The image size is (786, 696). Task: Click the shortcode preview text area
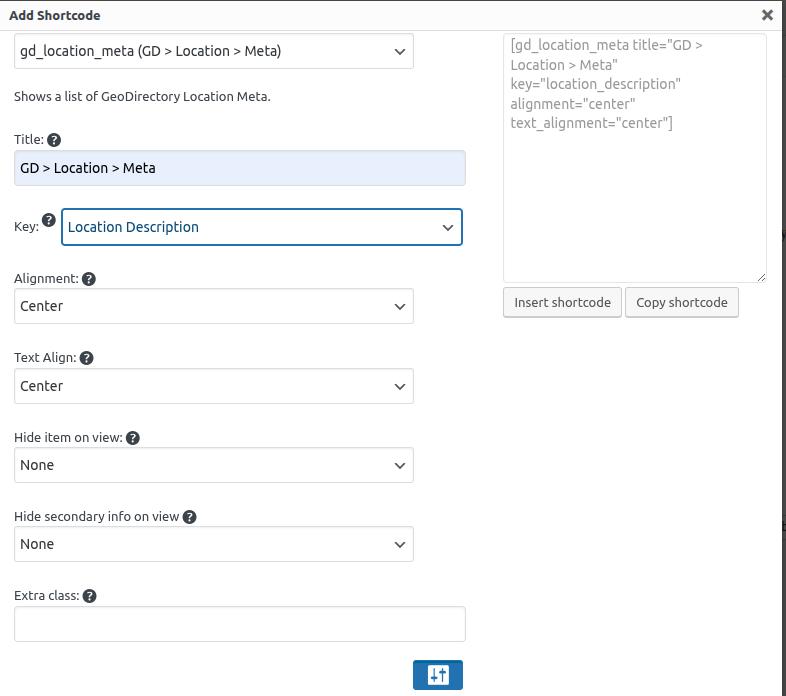[x=634, y=200]
